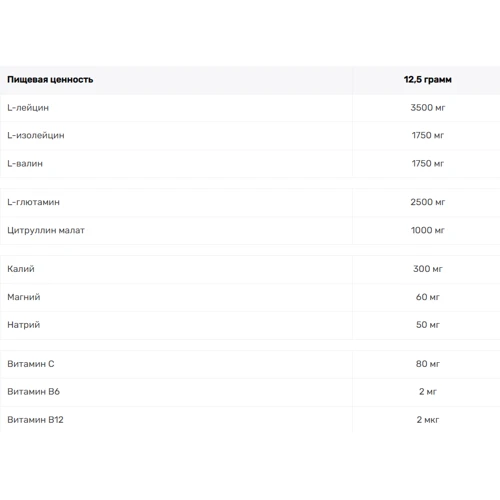Select the 2 мкг value for B12
The width and height of the screenshot is (500, 500).
(x=428, y=420)
